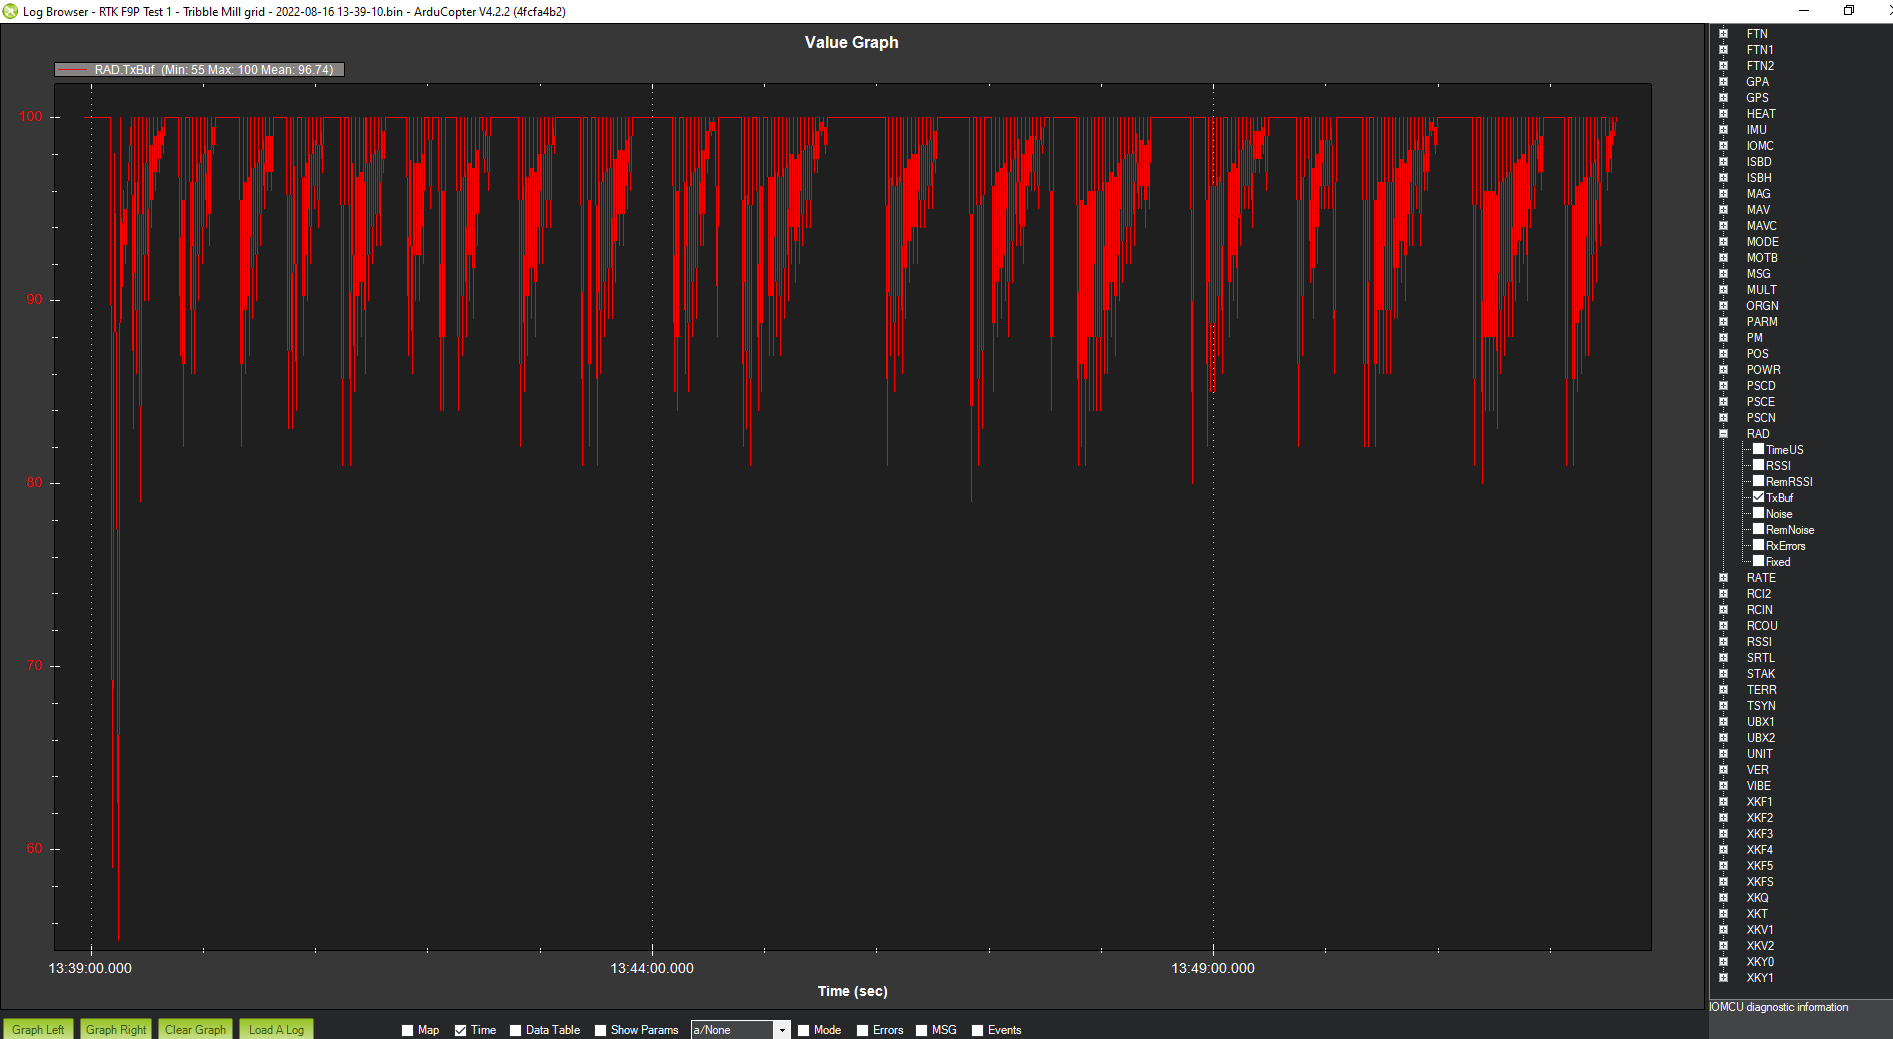The width and height of the screenshot is (1893, 1039).
Task: Enable the MSG checkbox
Action: point(921,1030)
